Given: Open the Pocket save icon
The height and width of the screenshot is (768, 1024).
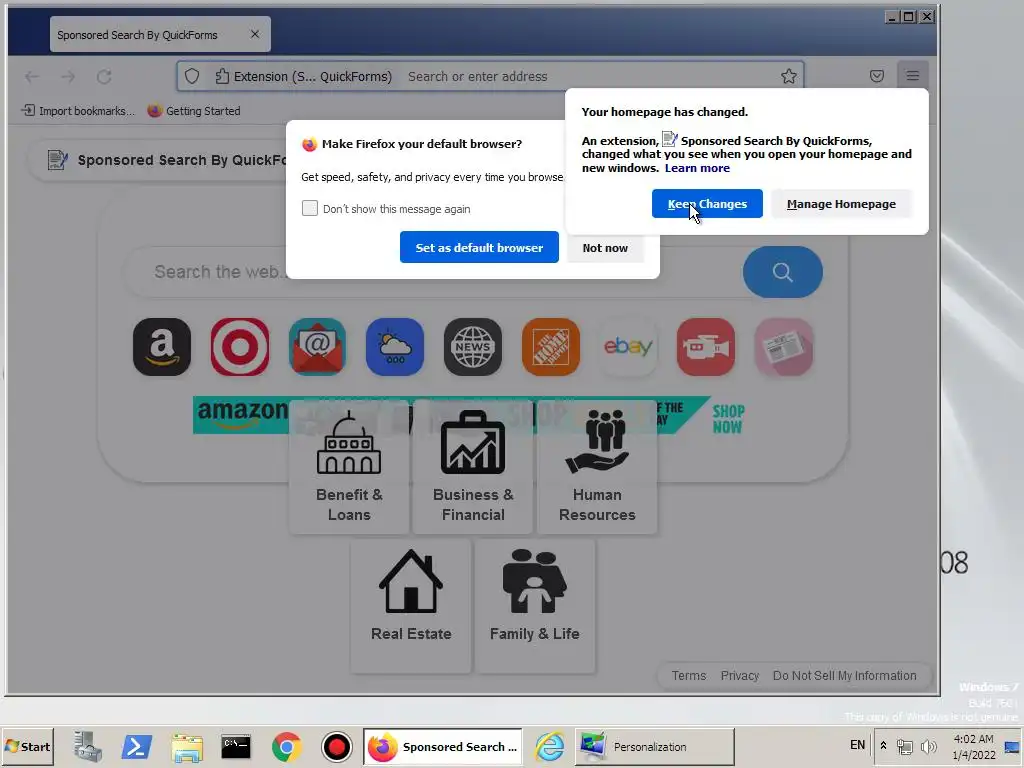Looking at the screenshot, I should (x=876, y=76).
